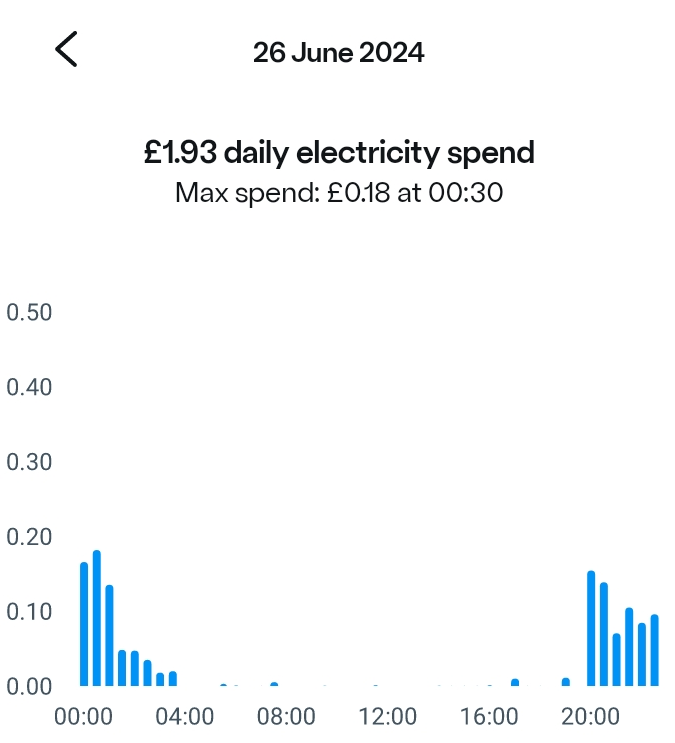
Task: Select the £1.93 daily electricity spend heading
Action: (x=338, y=153)
